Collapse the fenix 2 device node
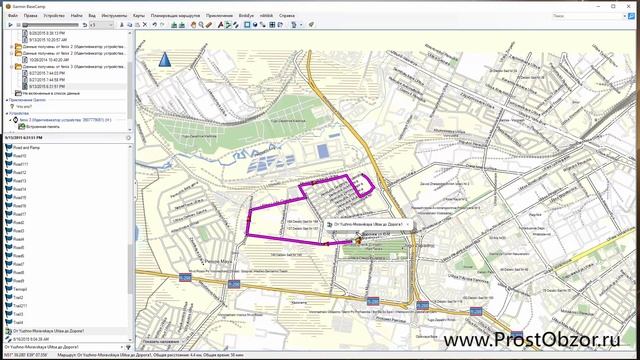This screenshot has height=360, width=640. click(x=11, y=120)
